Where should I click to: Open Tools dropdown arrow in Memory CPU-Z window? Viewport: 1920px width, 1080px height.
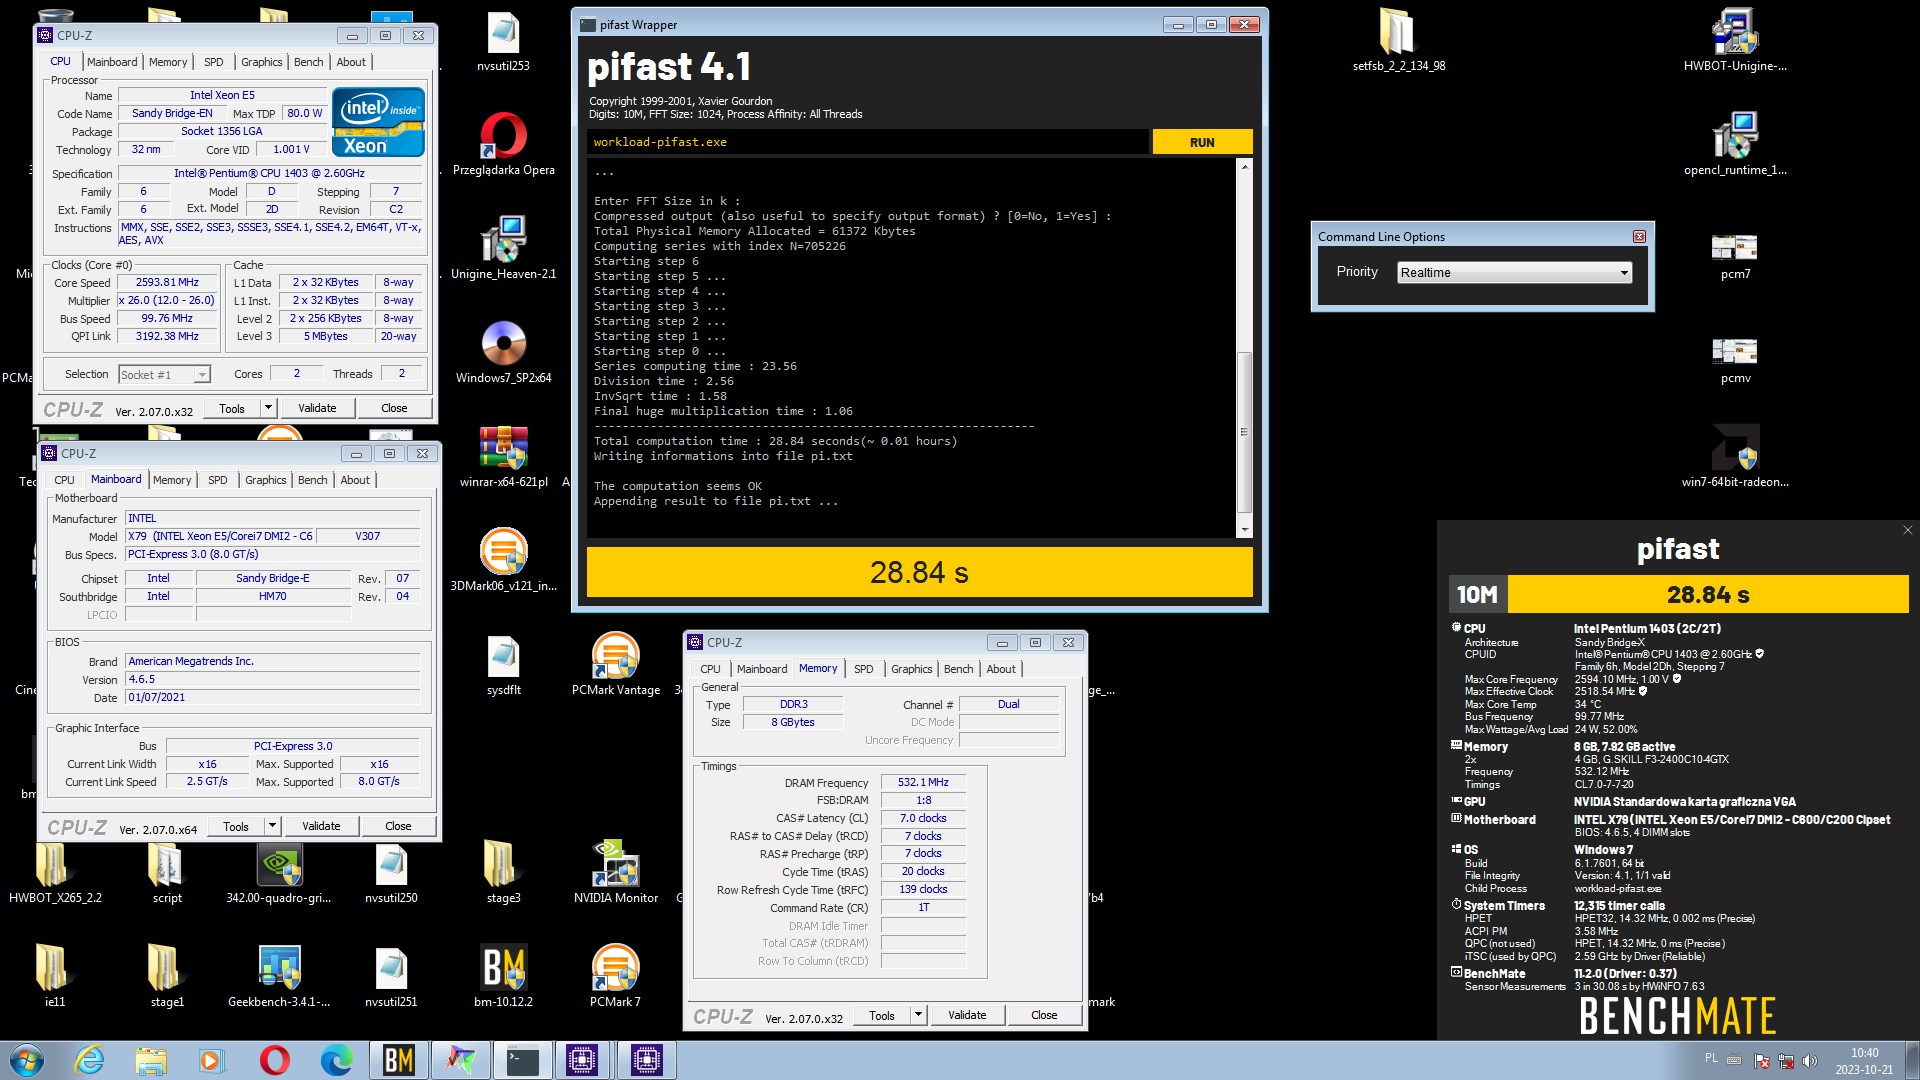click(x=918, y=1015)
